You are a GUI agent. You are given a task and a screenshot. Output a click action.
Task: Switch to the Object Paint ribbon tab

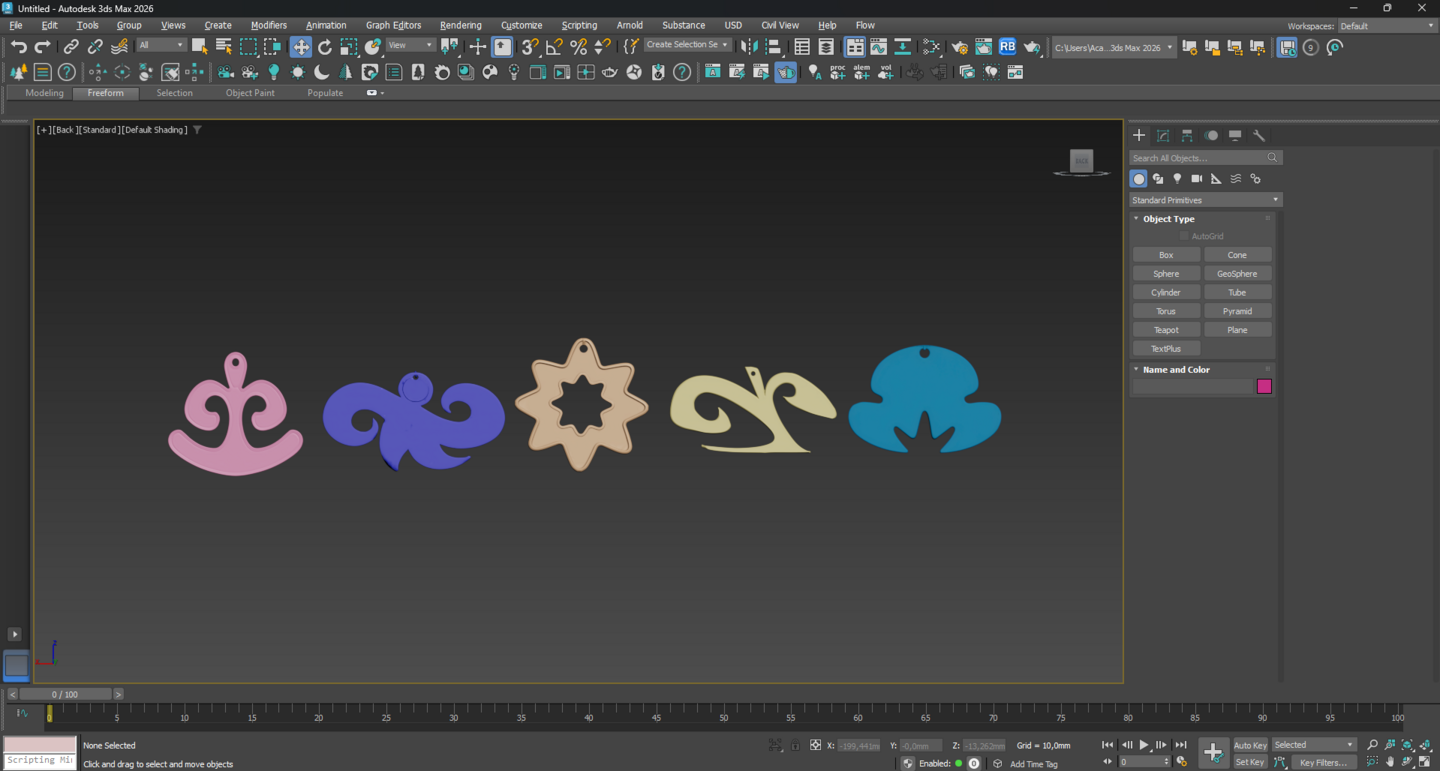point(250,93)
